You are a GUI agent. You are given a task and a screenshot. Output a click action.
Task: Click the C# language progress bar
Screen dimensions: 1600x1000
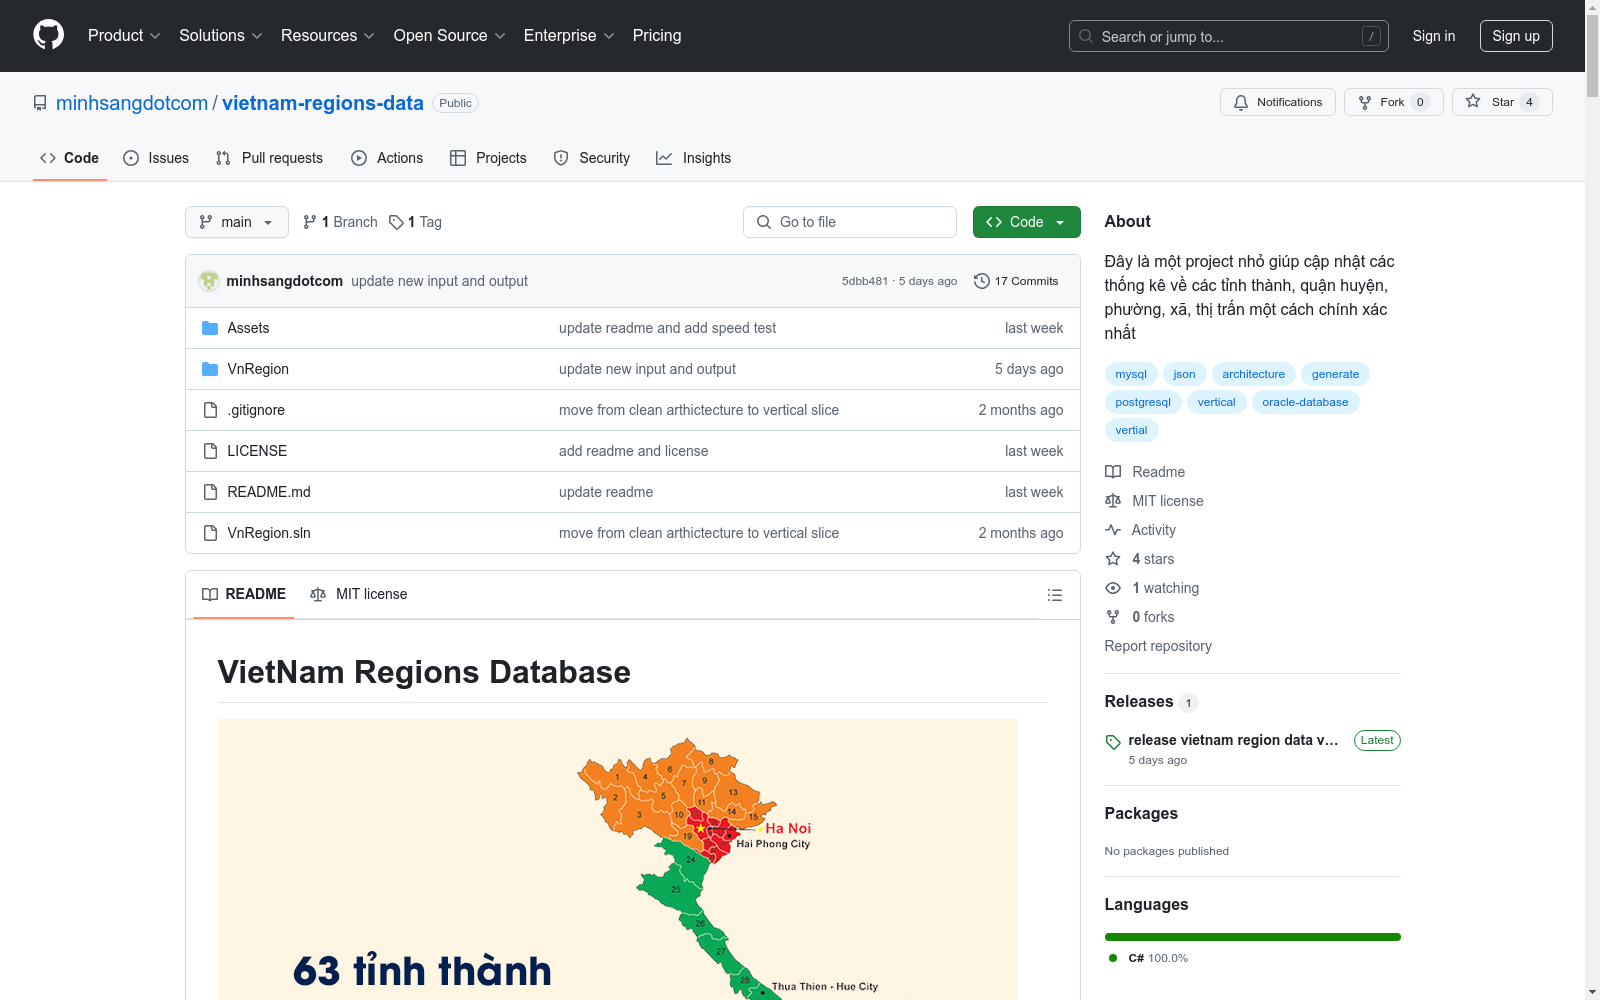[1253, 937]
